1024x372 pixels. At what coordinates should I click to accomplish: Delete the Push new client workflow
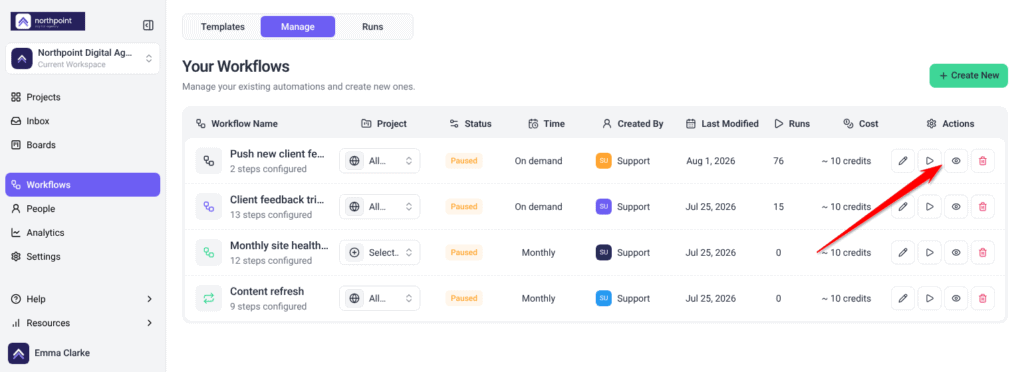click(983, 161)
